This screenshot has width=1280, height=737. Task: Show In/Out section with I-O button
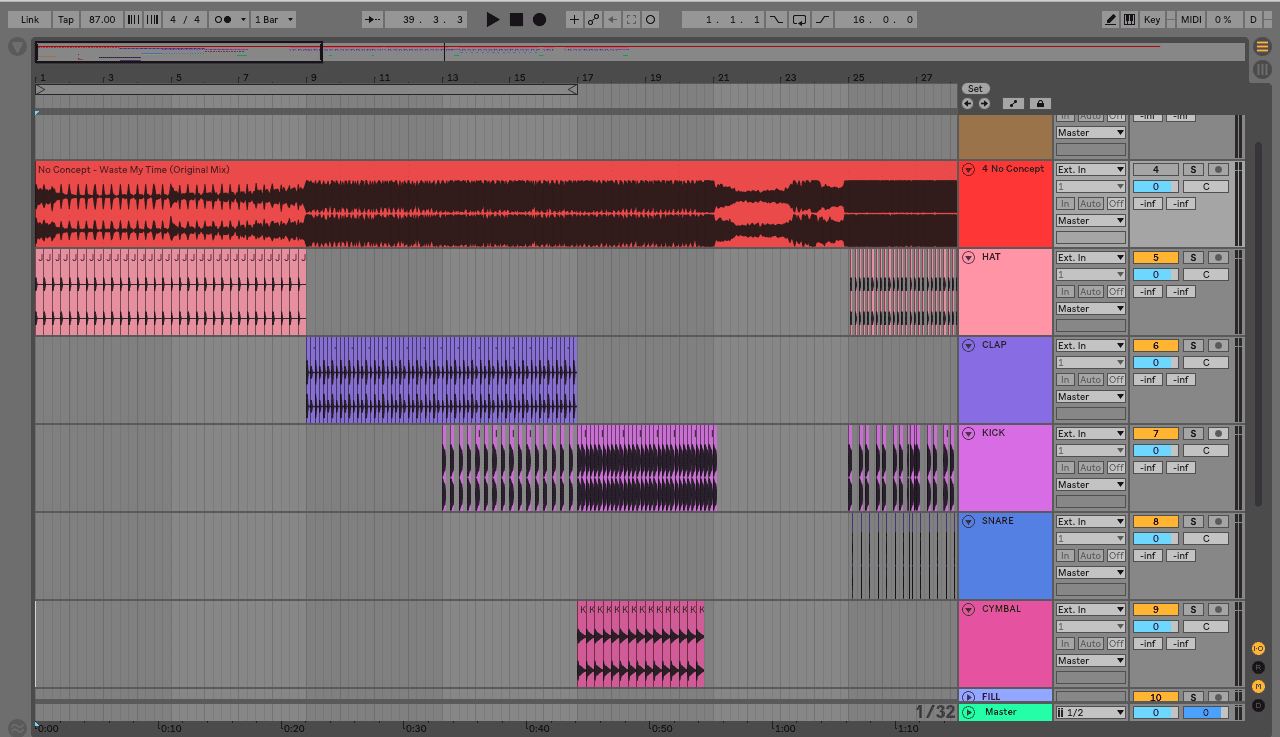(1258, 648)
